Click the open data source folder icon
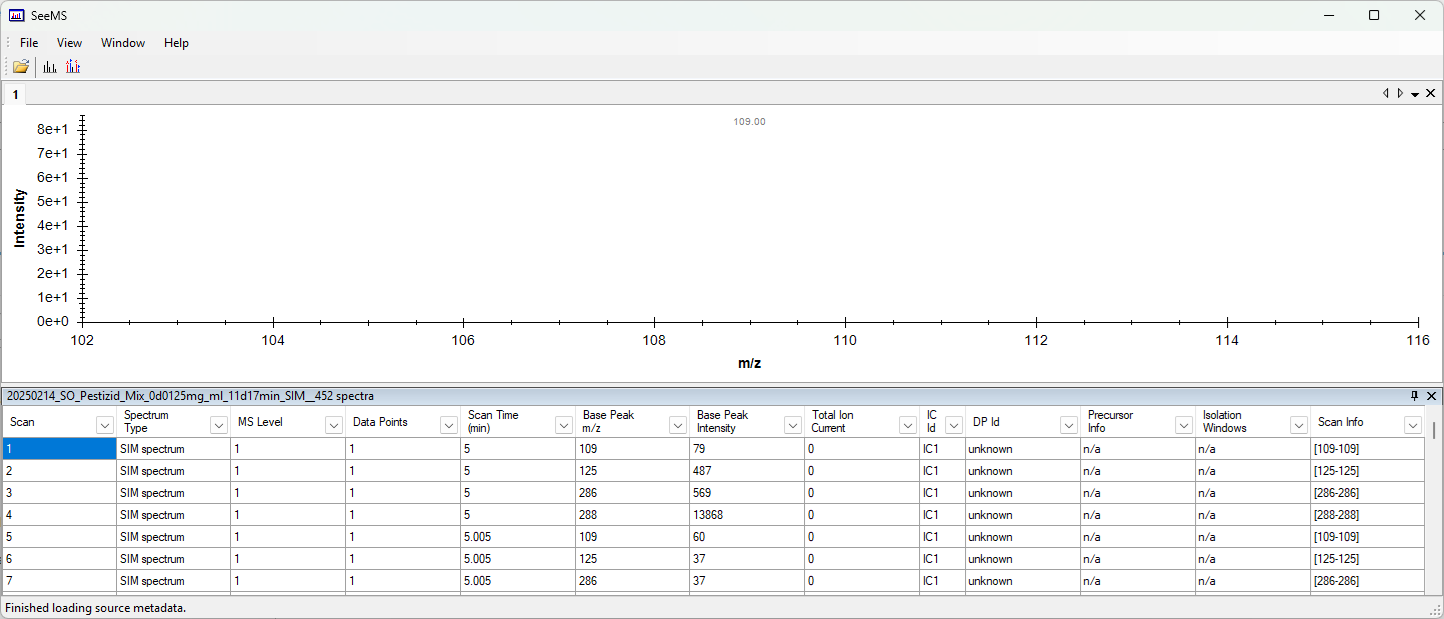1444x619 pixels. click(20, 67)
